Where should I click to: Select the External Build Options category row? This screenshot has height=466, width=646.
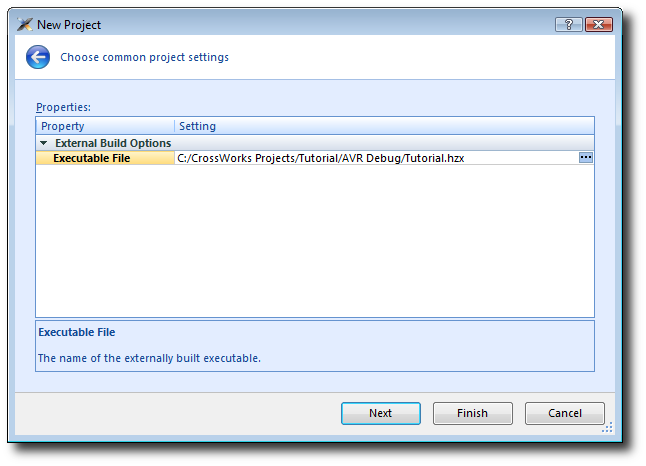click(x=112, y=143)
